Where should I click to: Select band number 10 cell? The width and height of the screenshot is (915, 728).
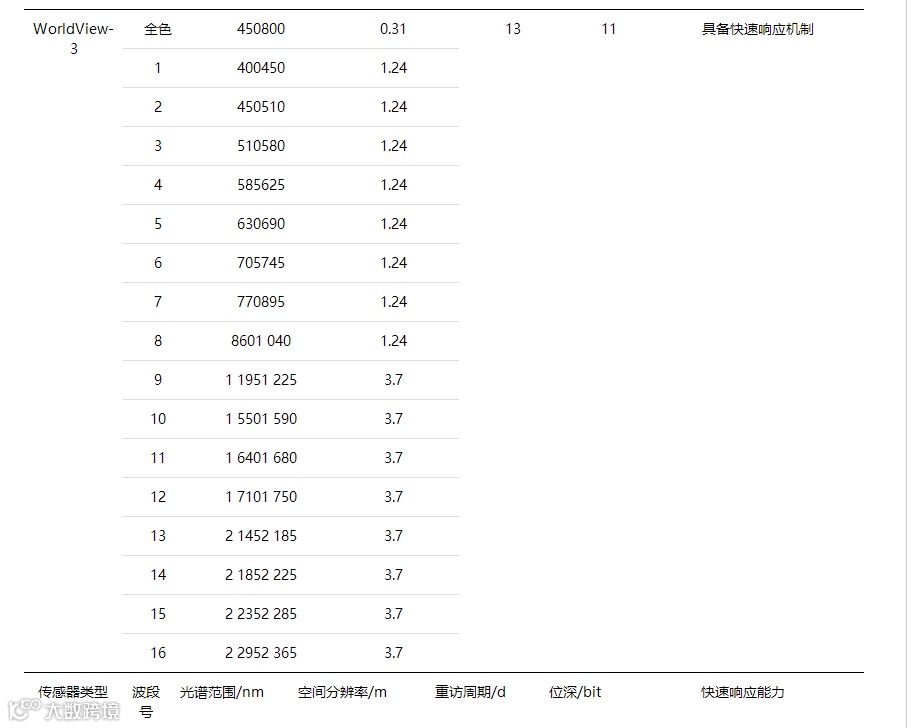tap(158, 419)
